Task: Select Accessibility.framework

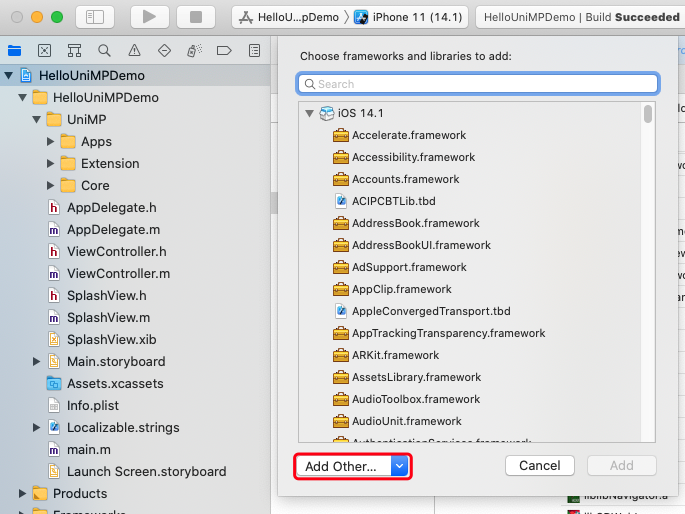Action: 404,157
